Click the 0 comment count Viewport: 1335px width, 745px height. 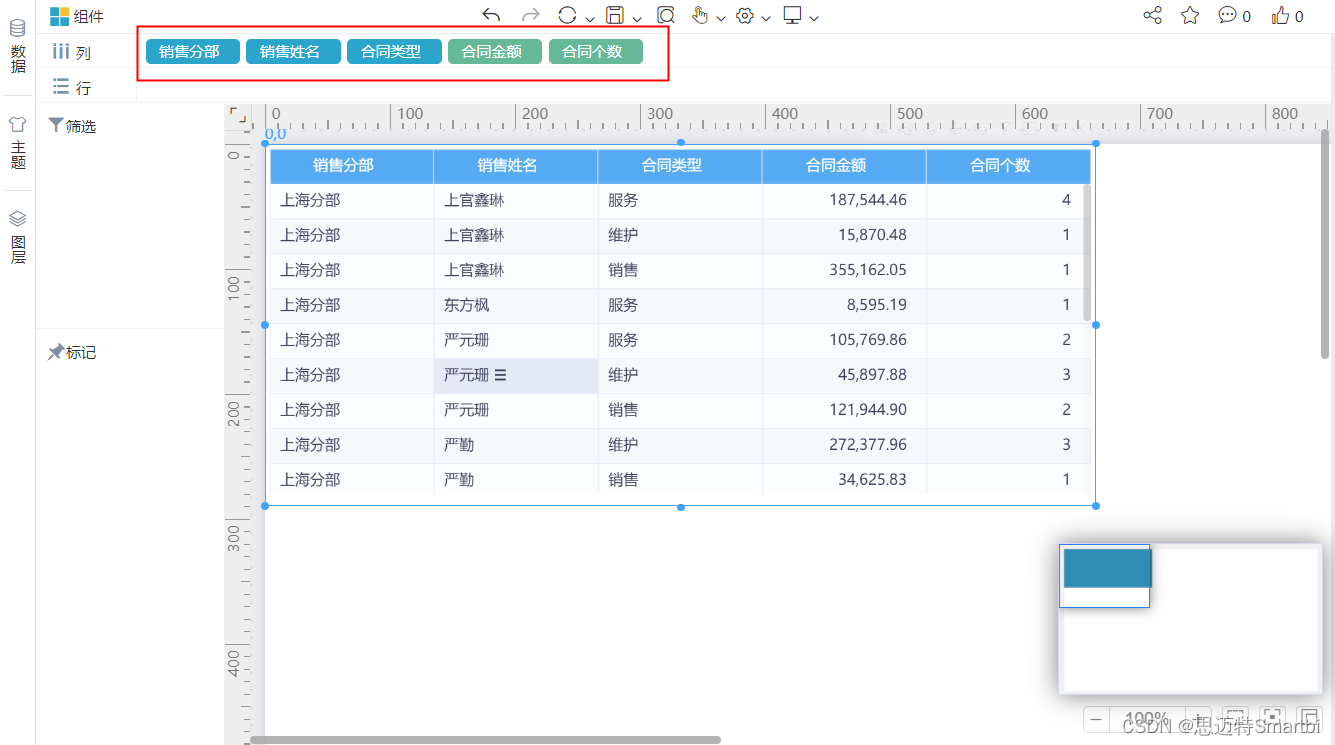point(1246,16)
